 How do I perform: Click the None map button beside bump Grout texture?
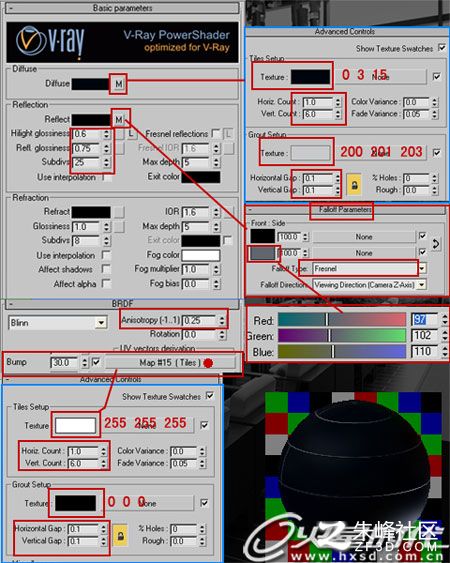149,503
